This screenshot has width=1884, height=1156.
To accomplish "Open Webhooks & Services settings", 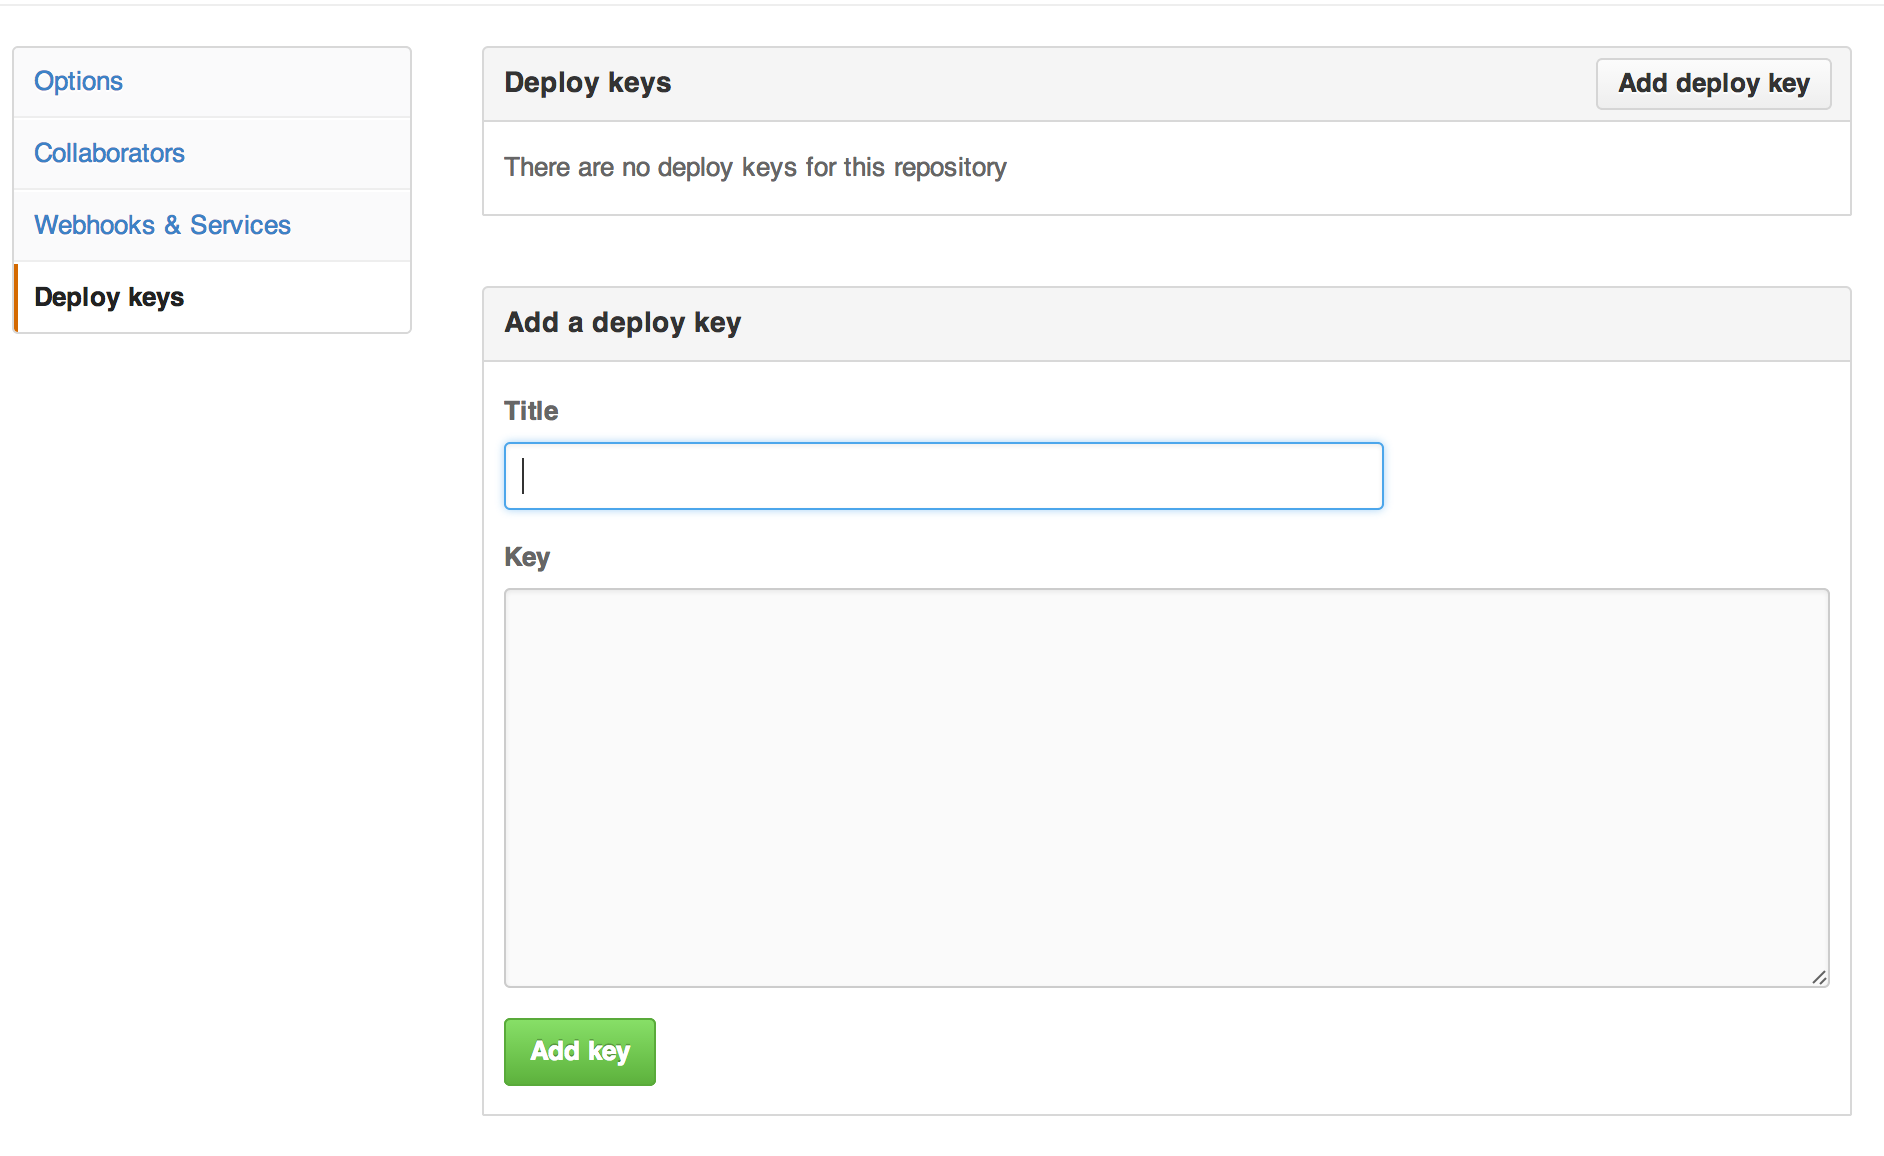I will [x=162, y=225].
